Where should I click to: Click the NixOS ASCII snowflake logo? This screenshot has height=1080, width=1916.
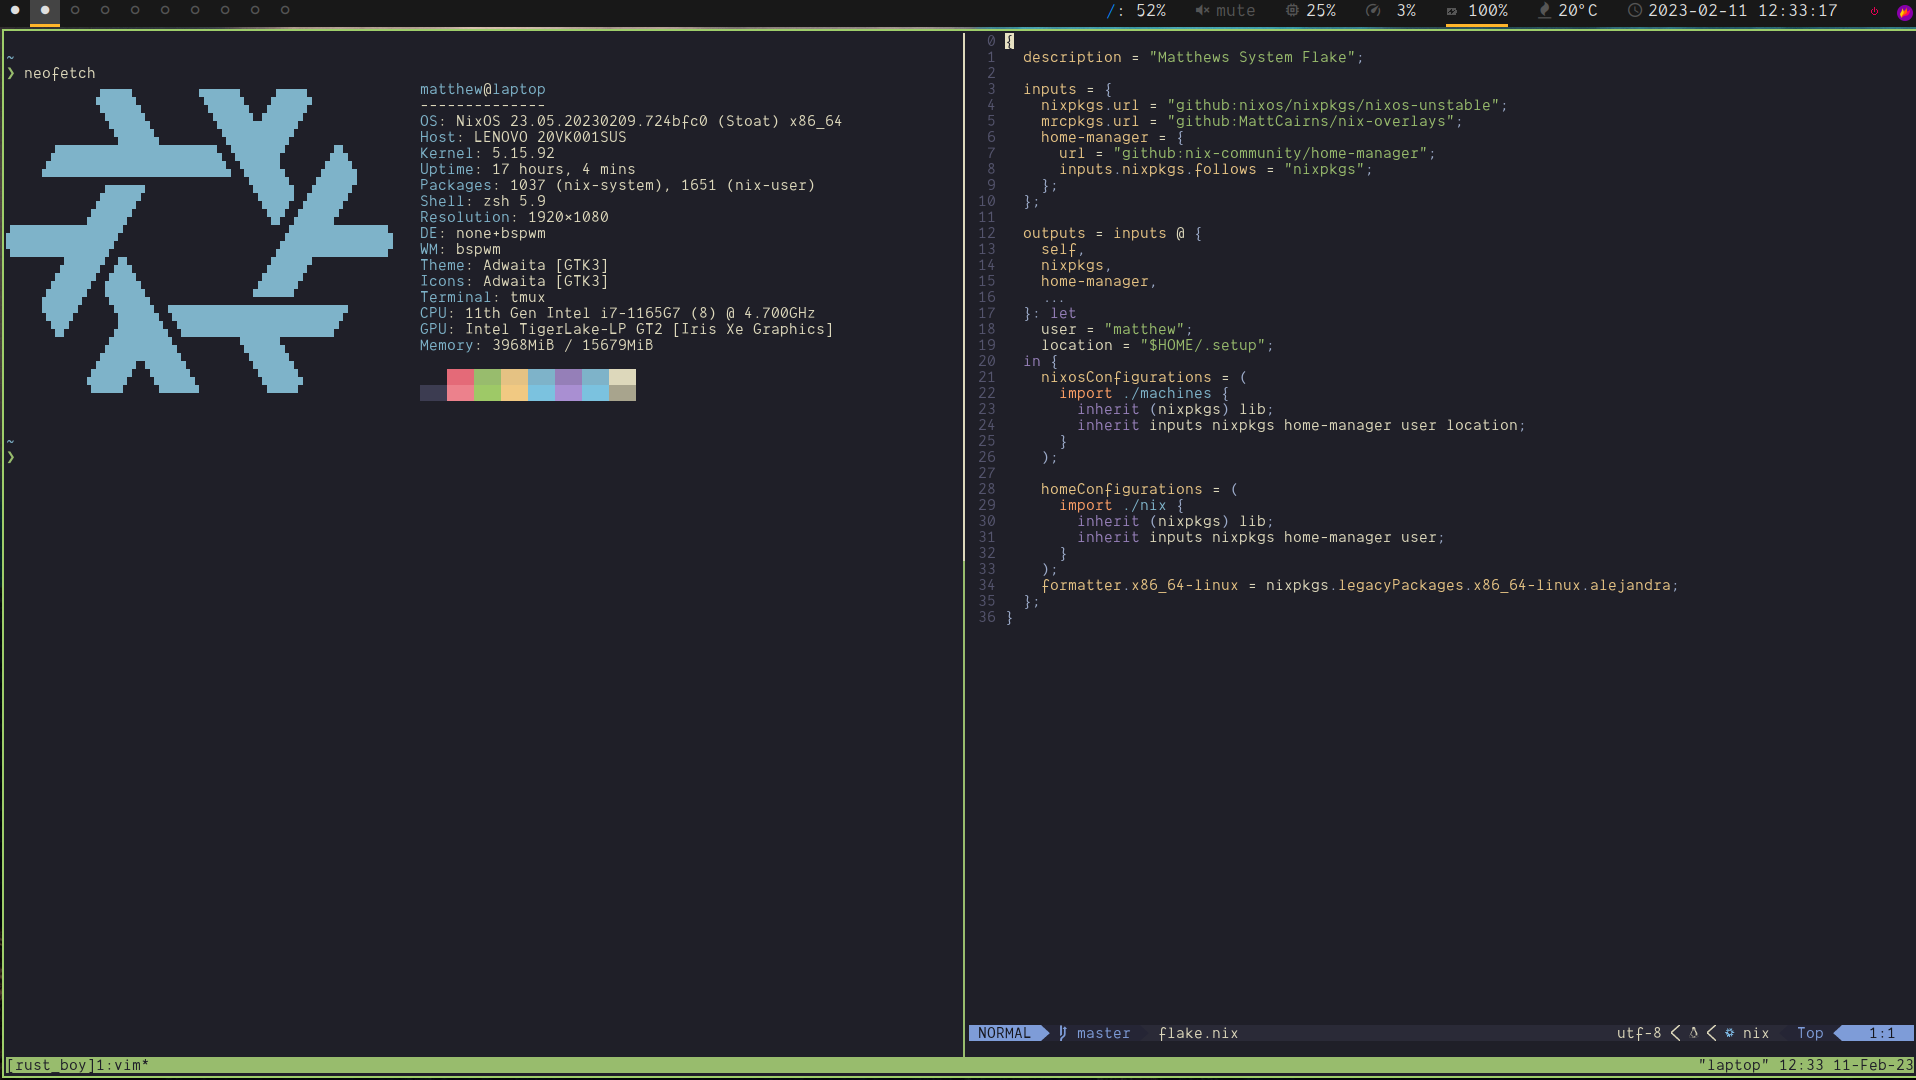click(200, 241)
